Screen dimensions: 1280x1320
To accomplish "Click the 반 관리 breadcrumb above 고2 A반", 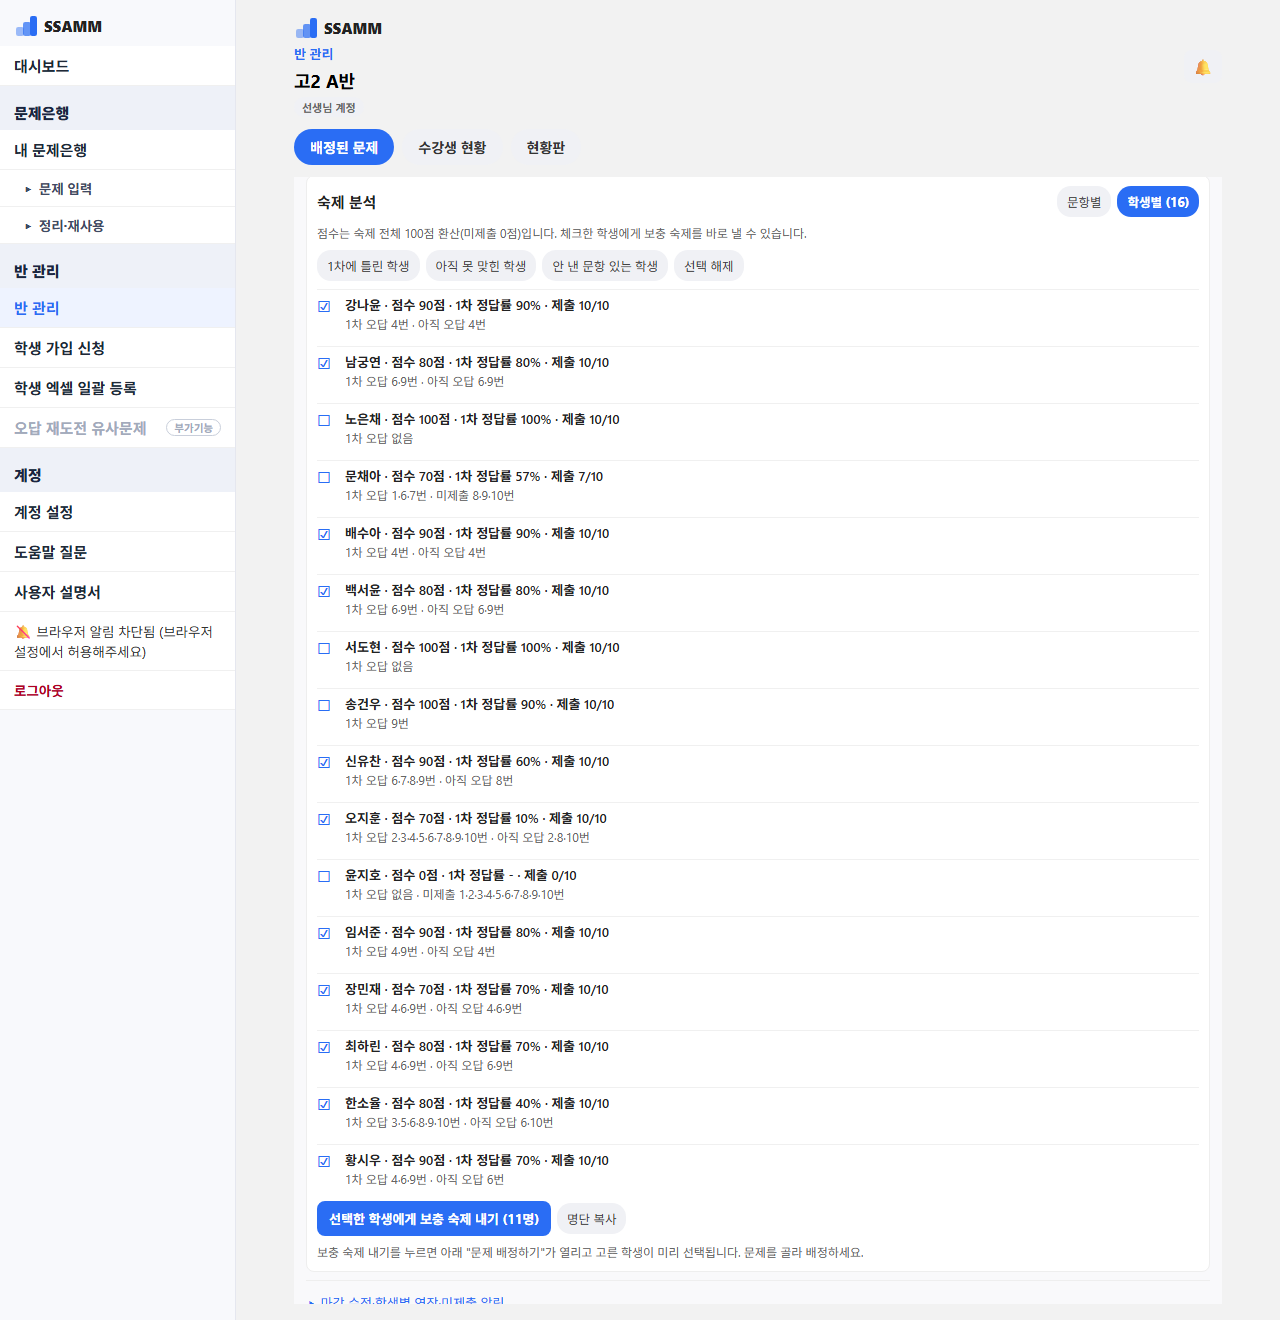I will pos(314,54).
